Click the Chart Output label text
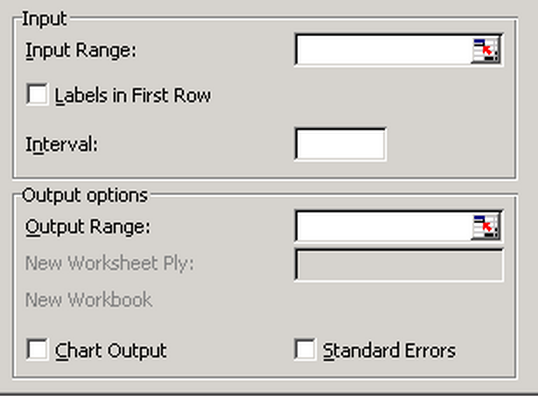 coord(111,351)
